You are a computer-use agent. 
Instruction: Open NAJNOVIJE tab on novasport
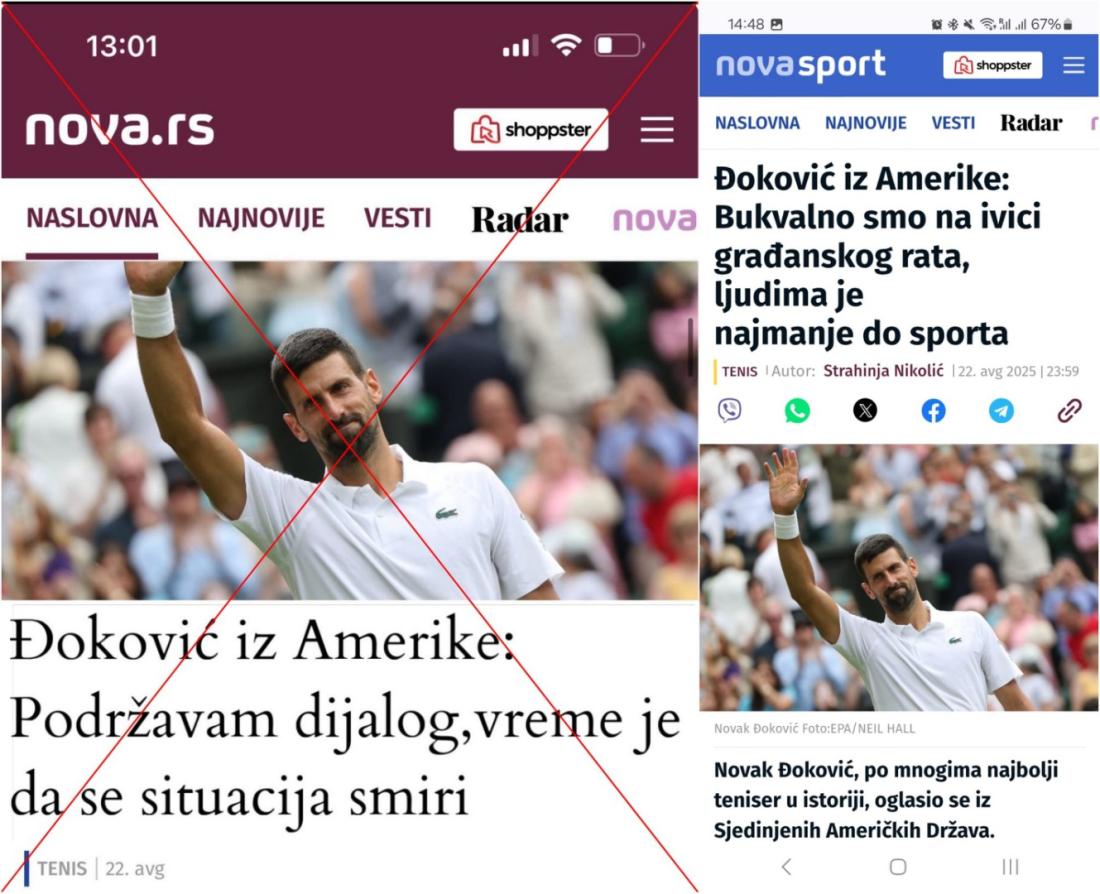866,123
